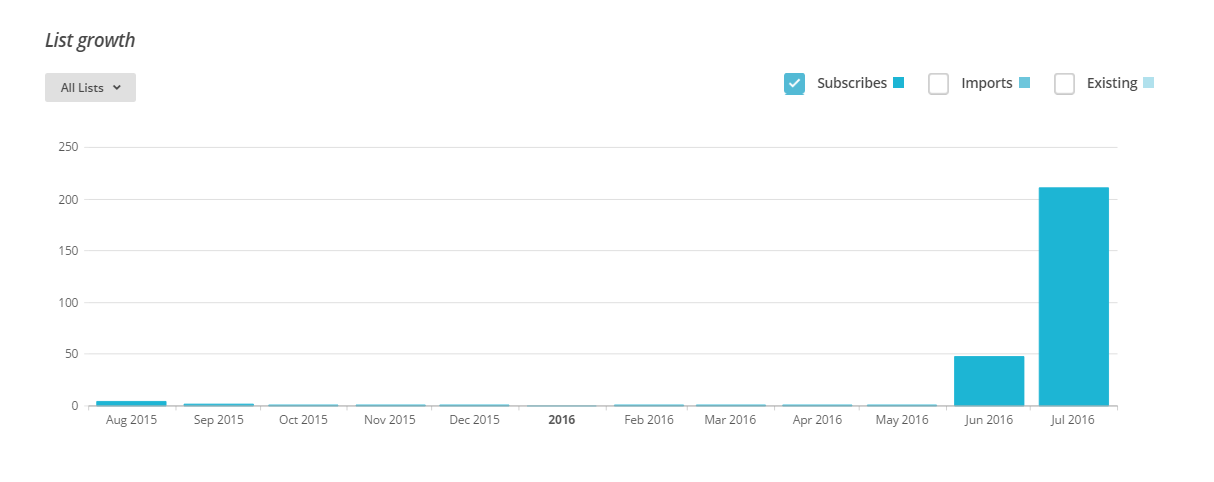1214x482 pixels.
Task: Enable the Existing checkbox
Action: 1065,84
